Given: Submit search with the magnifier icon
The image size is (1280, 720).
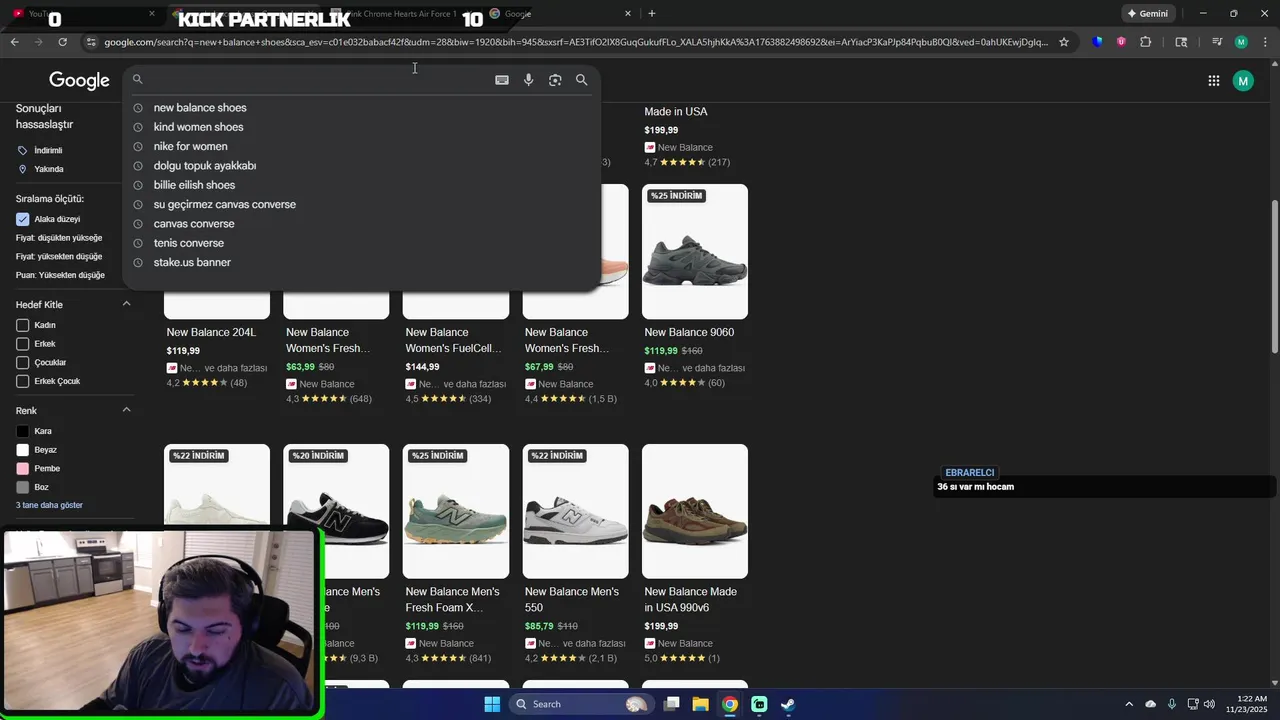Looking at the screenshot, I should pos(581,80).
